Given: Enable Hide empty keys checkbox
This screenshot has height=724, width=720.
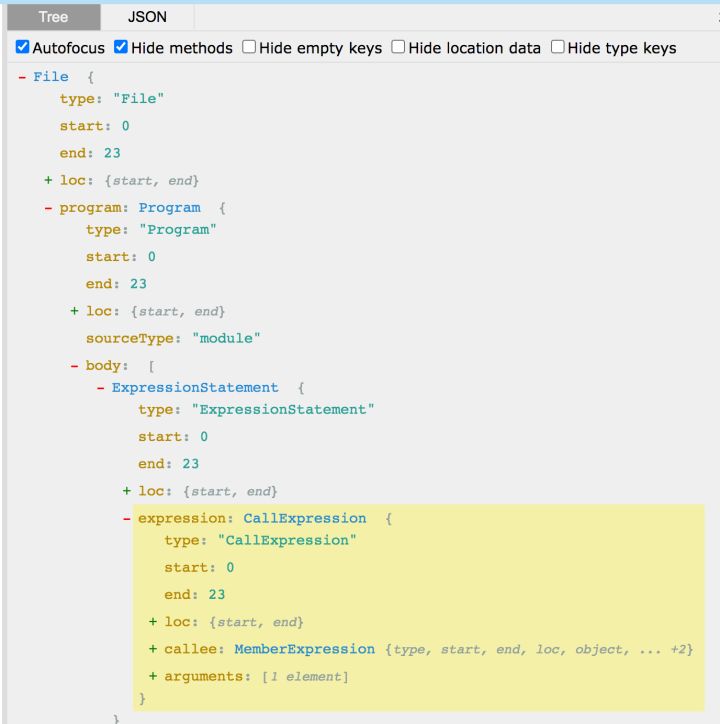Looking at the screenshot, I should (x=249, y=47).
